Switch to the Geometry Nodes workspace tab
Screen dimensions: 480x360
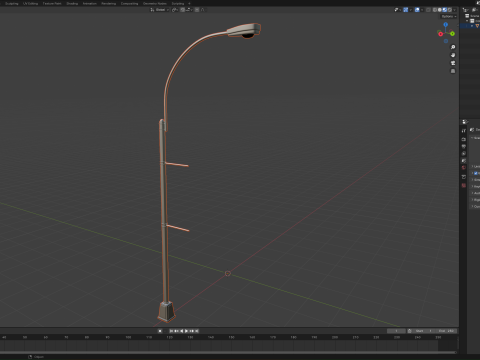point(155,3)
